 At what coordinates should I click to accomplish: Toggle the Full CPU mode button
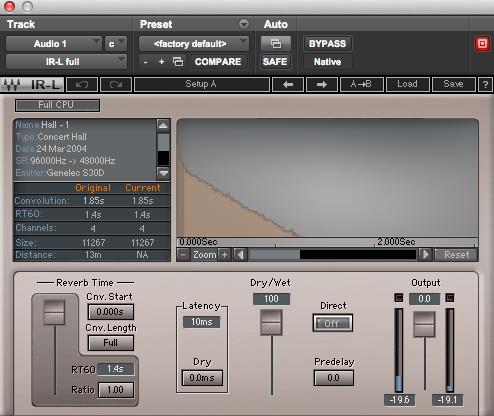coord(57,105)
